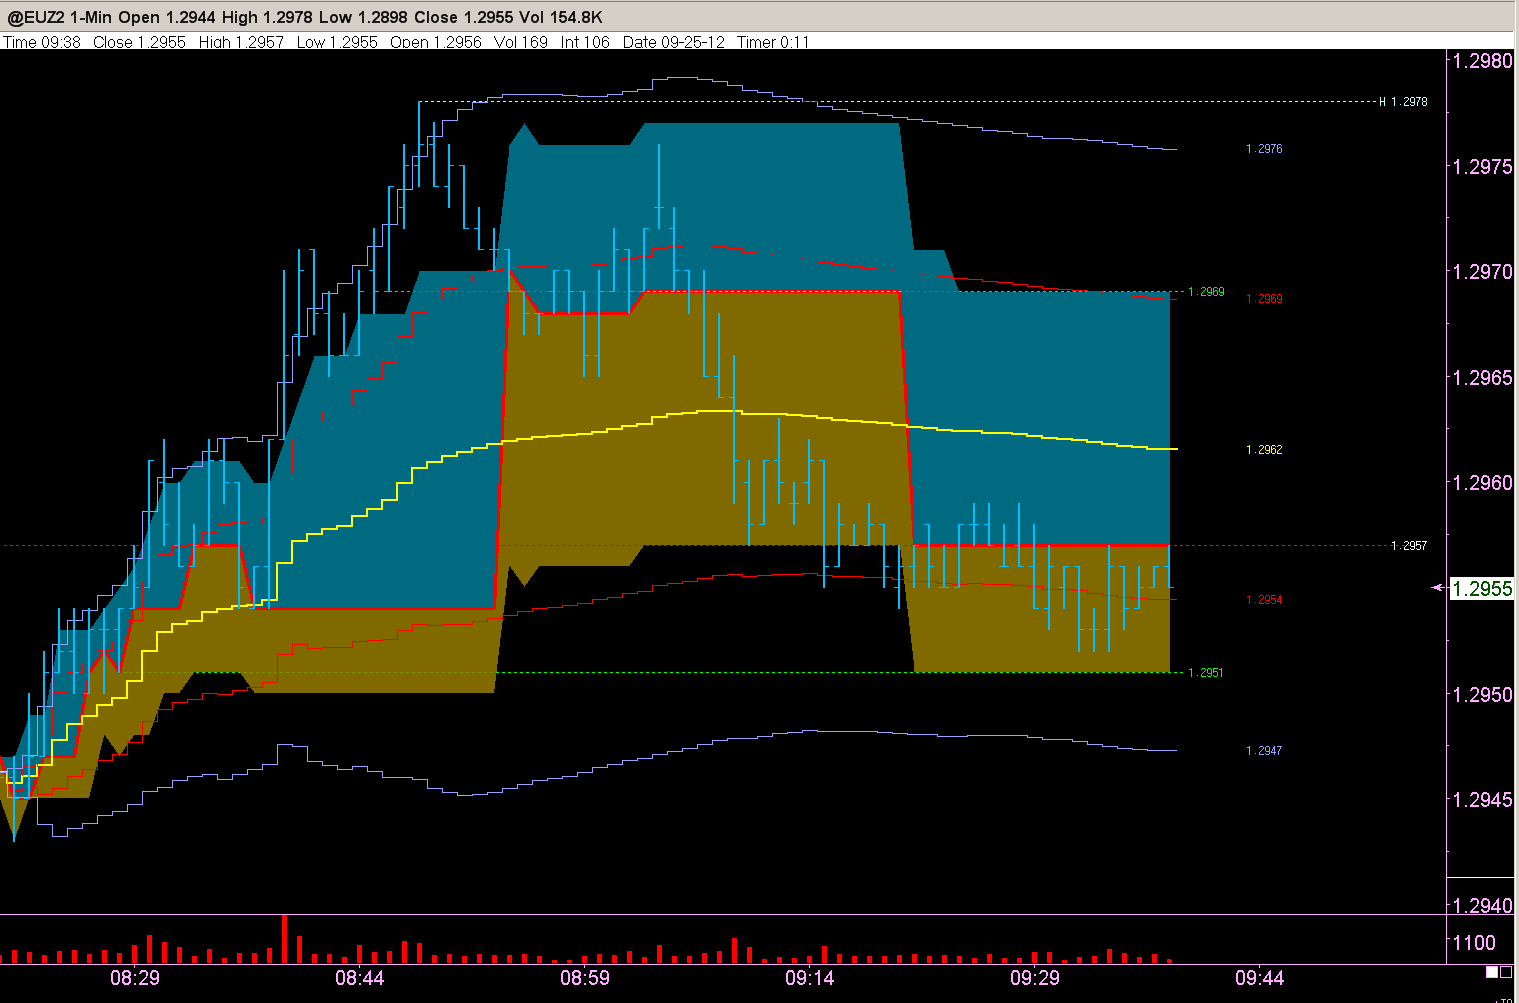This screenshot has height=1003, width=1519.
Task: Click the 1.2945 price axis label
Action: [1482, 799]
